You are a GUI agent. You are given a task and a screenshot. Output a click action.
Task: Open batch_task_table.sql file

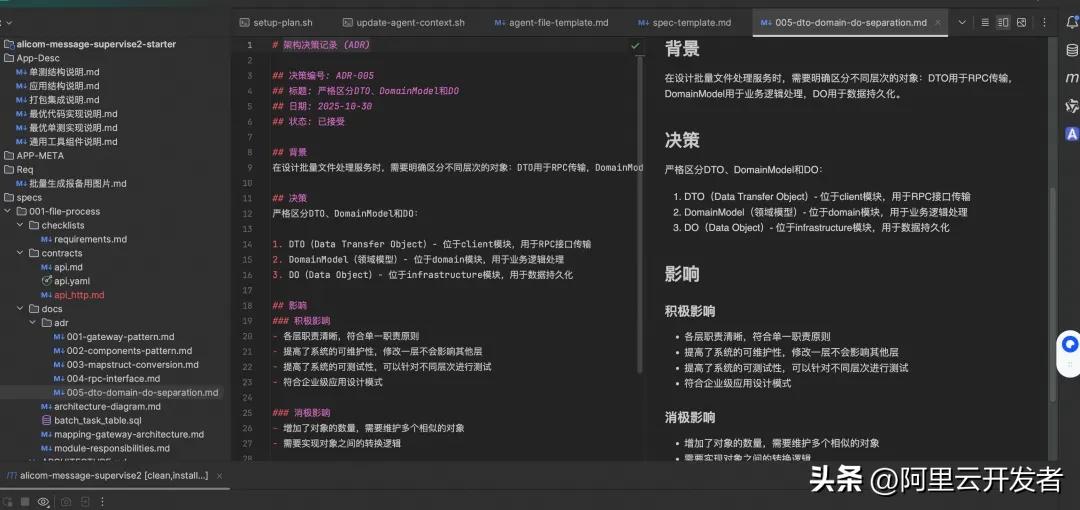coord(92,420)
